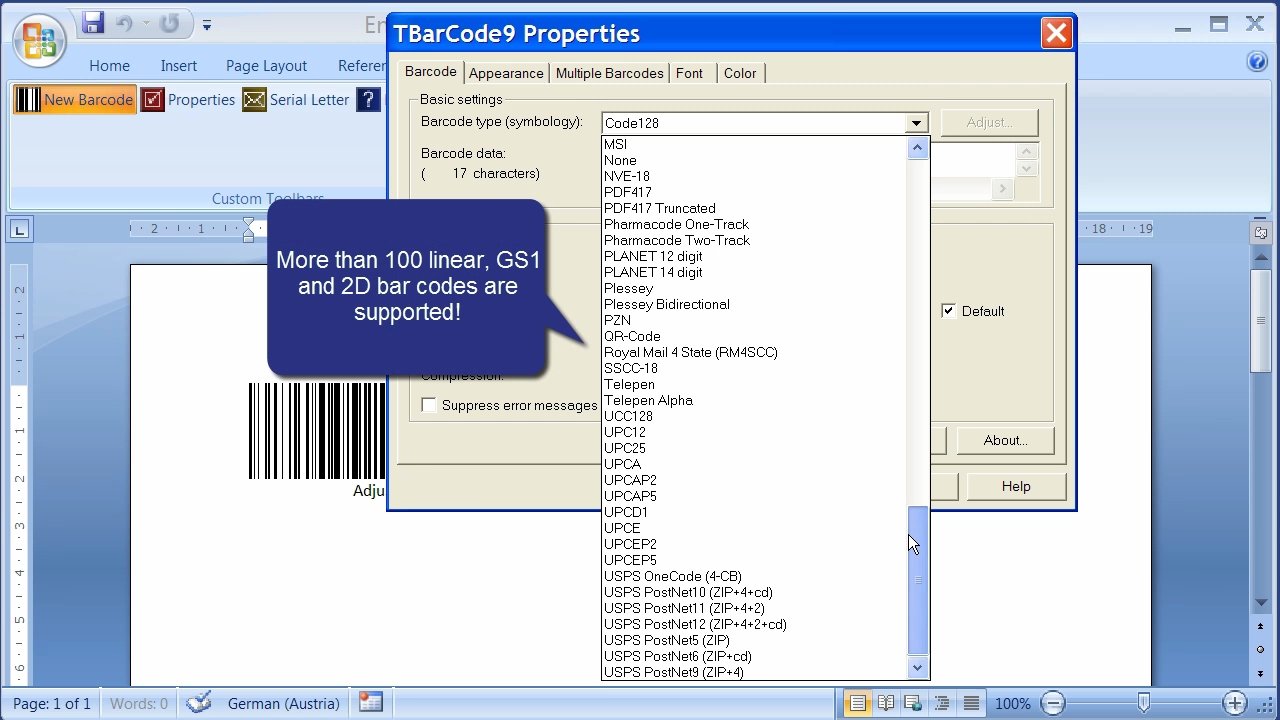The image size is (1280, 720).
Task: Switch to Outline view
Action: pos(942,703)
